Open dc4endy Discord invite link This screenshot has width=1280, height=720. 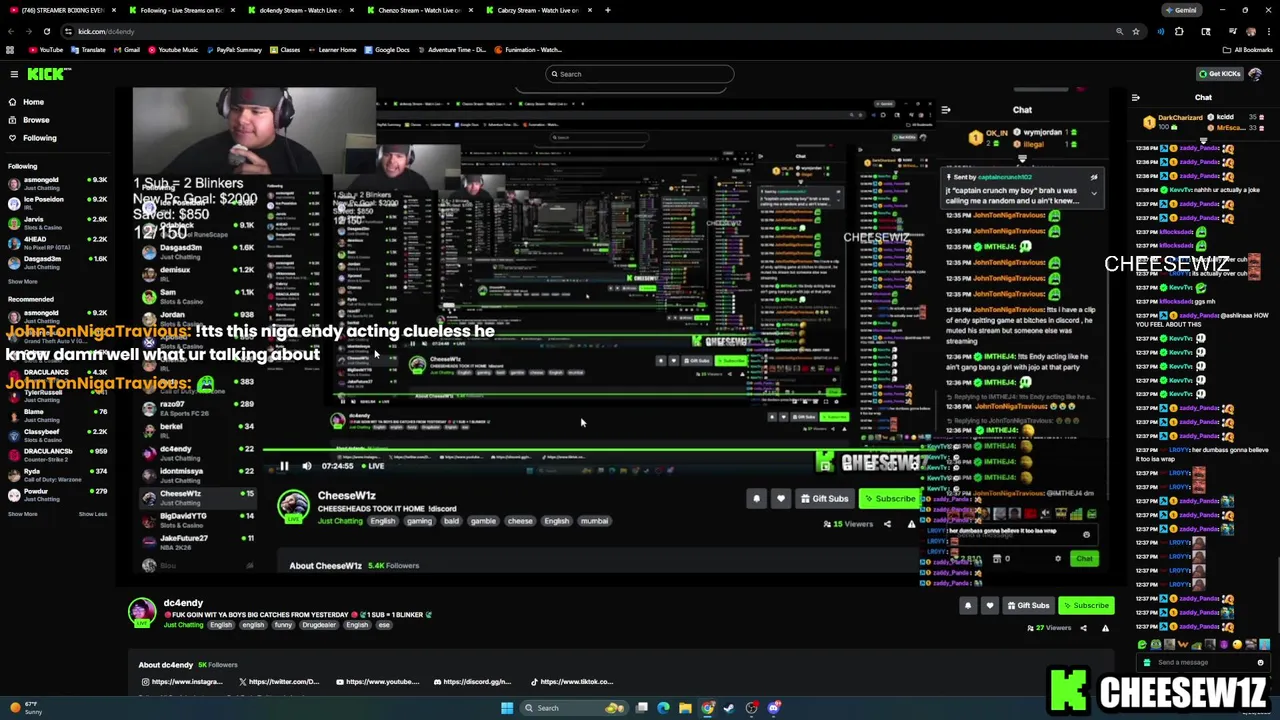point(472,682)
